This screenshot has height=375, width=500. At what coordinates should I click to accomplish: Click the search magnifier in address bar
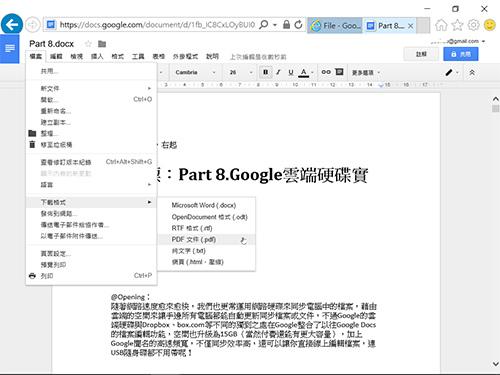pyautogui.click(x=263, y=24)
